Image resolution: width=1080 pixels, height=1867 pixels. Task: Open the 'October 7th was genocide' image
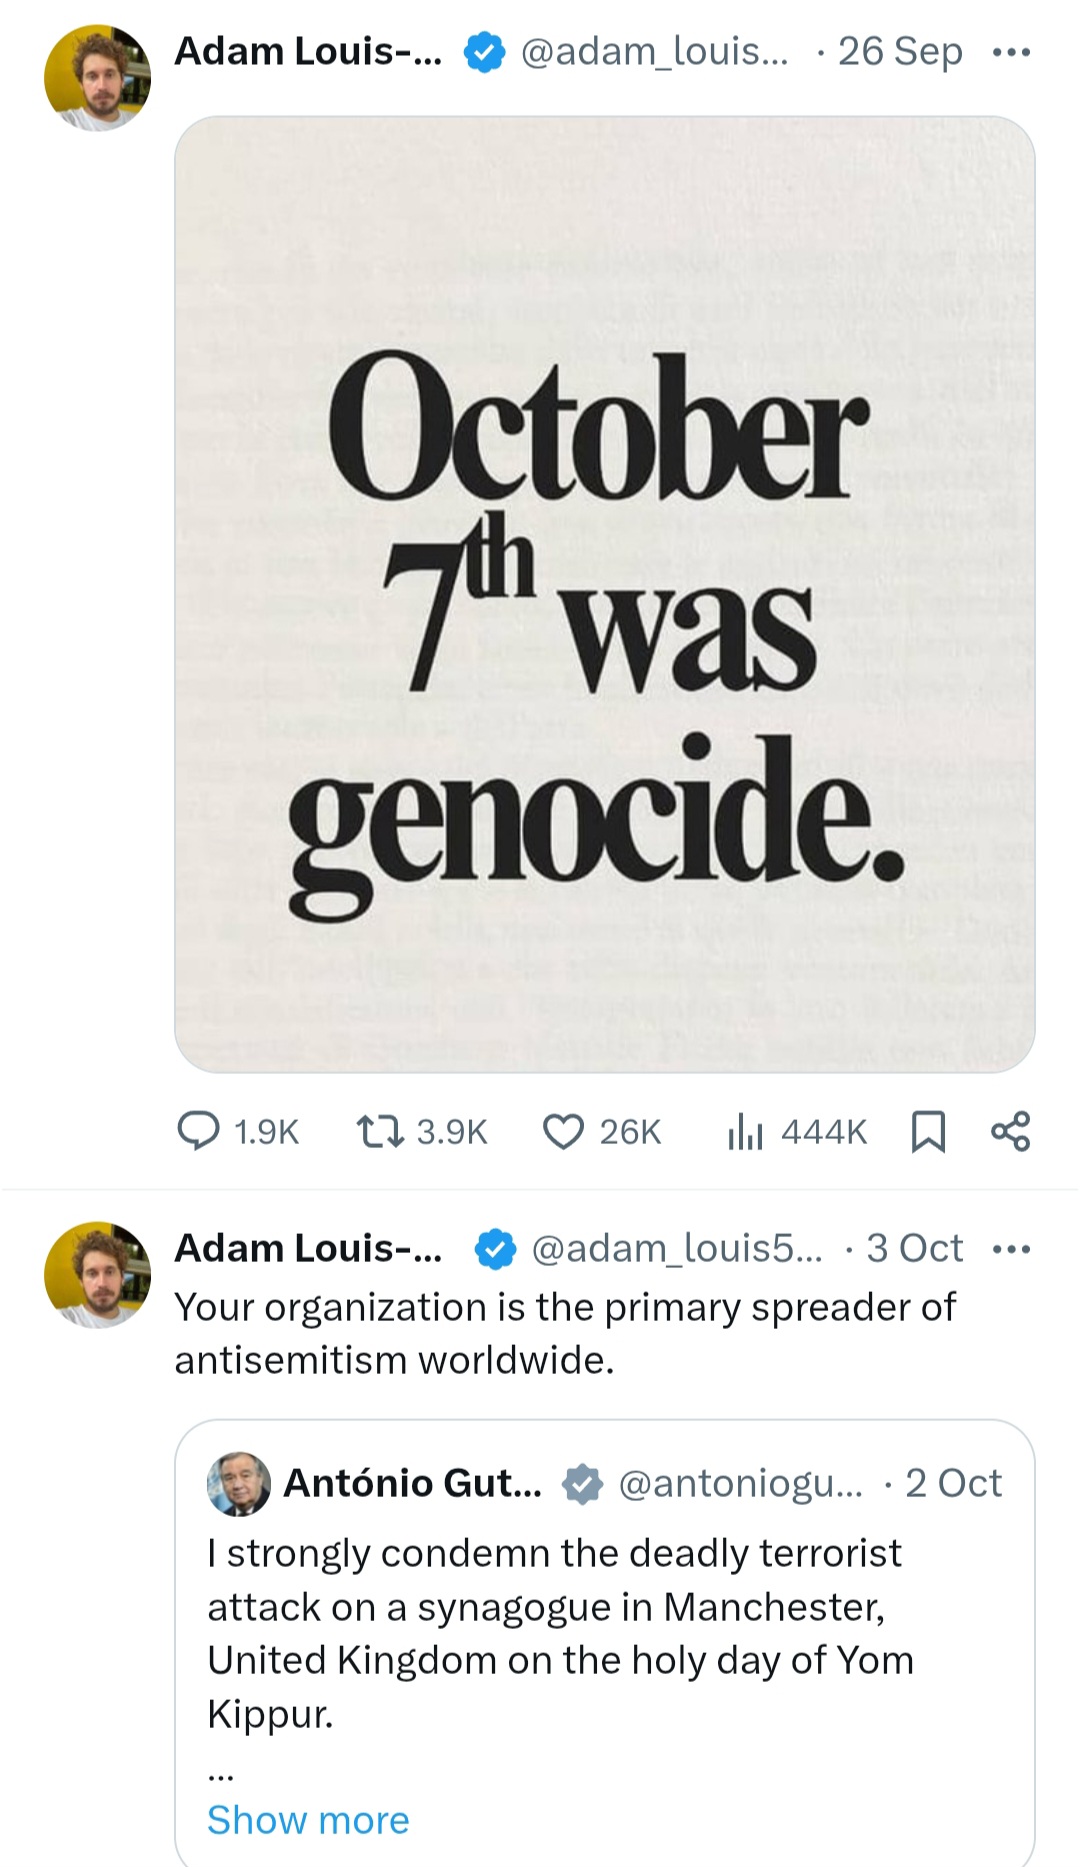(x=605, y=594)
